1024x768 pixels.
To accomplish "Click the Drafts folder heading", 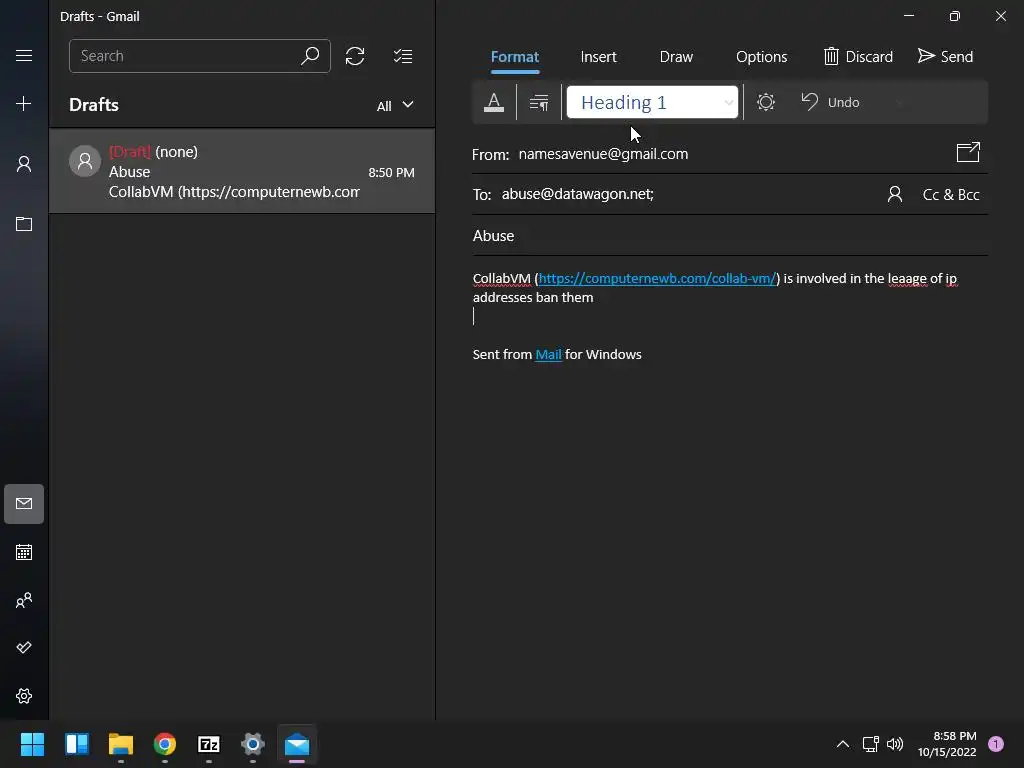I will click(x=94, y=105).
